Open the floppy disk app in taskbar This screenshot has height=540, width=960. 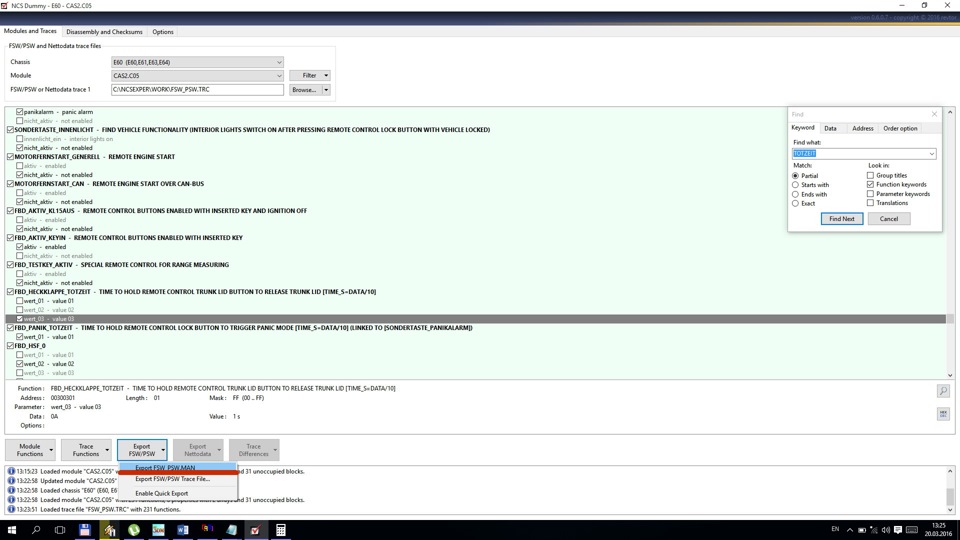click(x=84, y=530)
